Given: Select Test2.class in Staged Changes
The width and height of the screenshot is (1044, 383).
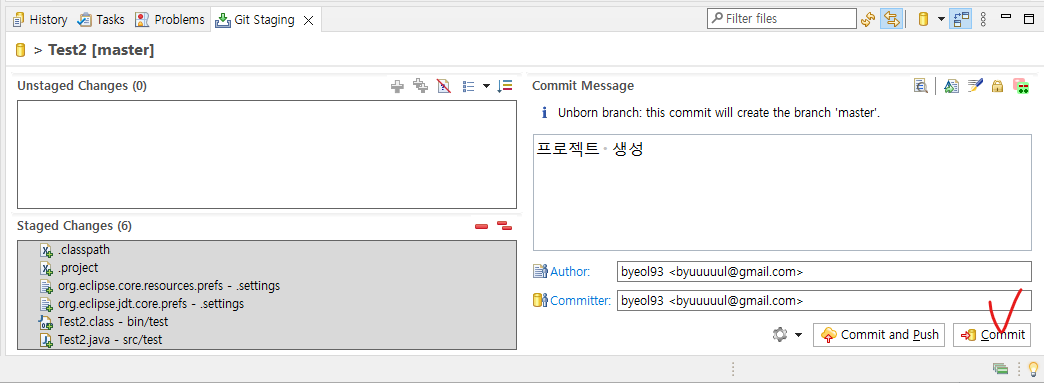Looking at the screenshot, I should (x=267, y=322).
